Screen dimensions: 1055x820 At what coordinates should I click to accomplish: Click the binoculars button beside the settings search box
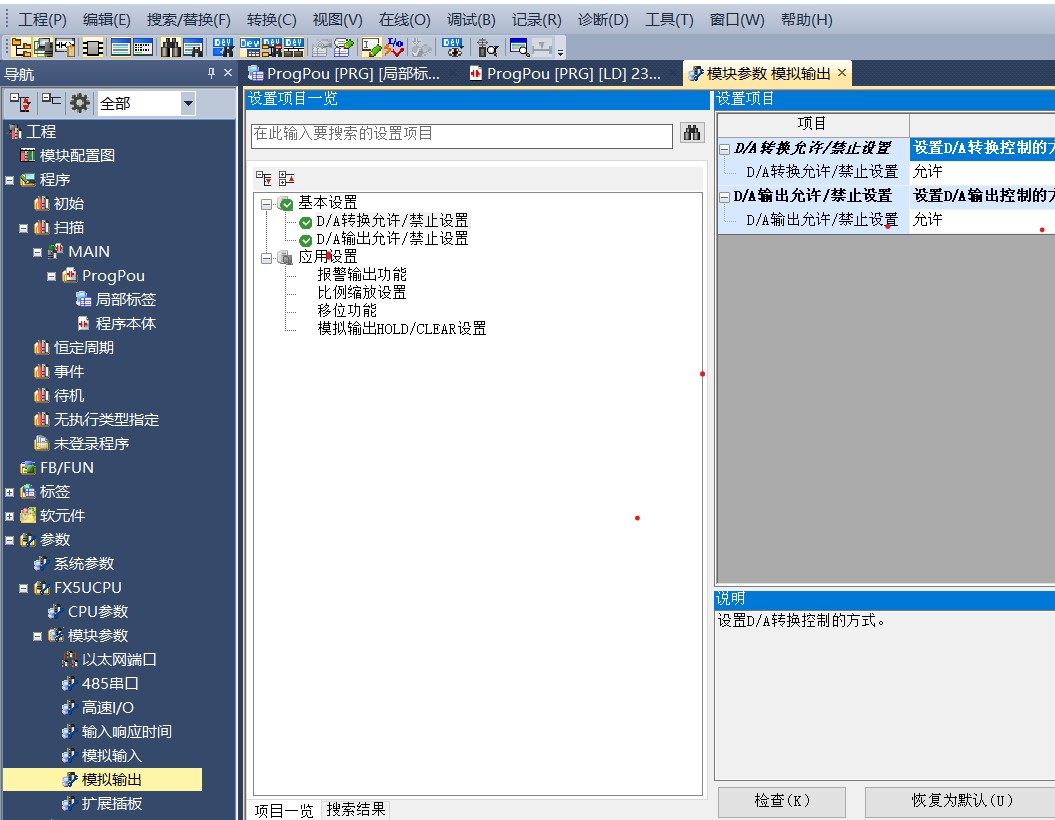coord(692,134)
